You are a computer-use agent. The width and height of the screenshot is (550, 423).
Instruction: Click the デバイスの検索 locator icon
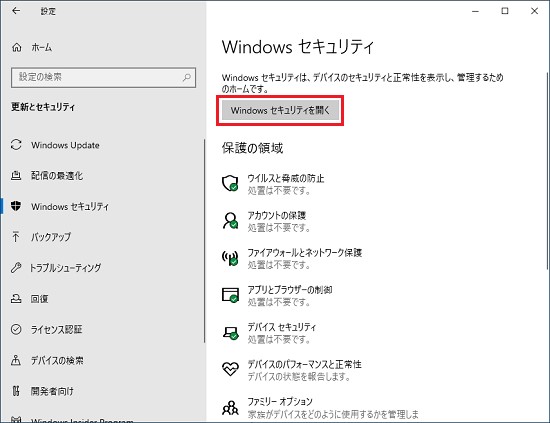click(16, 360)
